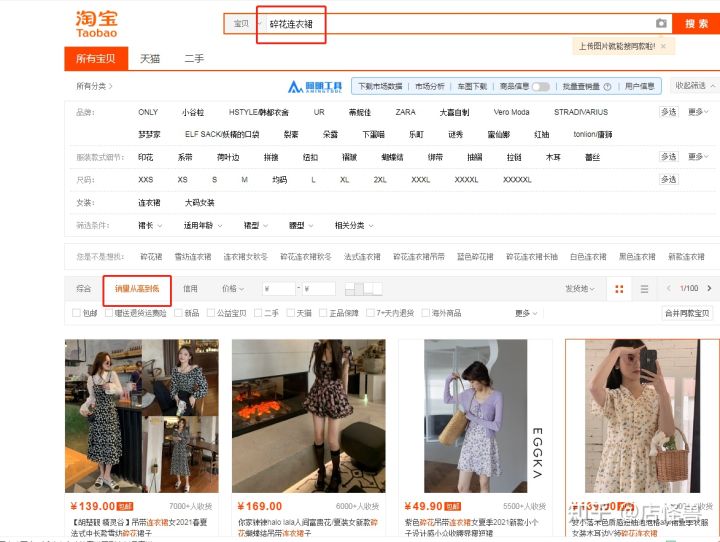Expand the 裙型 filter dropdown
Image resolution: width=720 pixels, height=542 pixels.
click(x=256, y=226)
